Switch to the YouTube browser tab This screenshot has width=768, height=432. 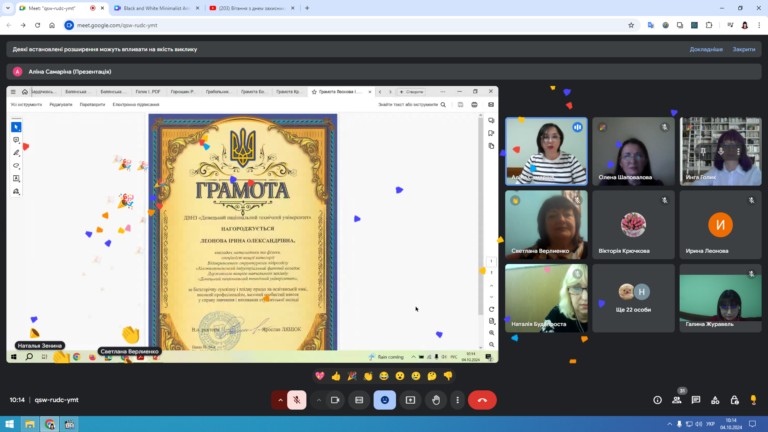252,8
